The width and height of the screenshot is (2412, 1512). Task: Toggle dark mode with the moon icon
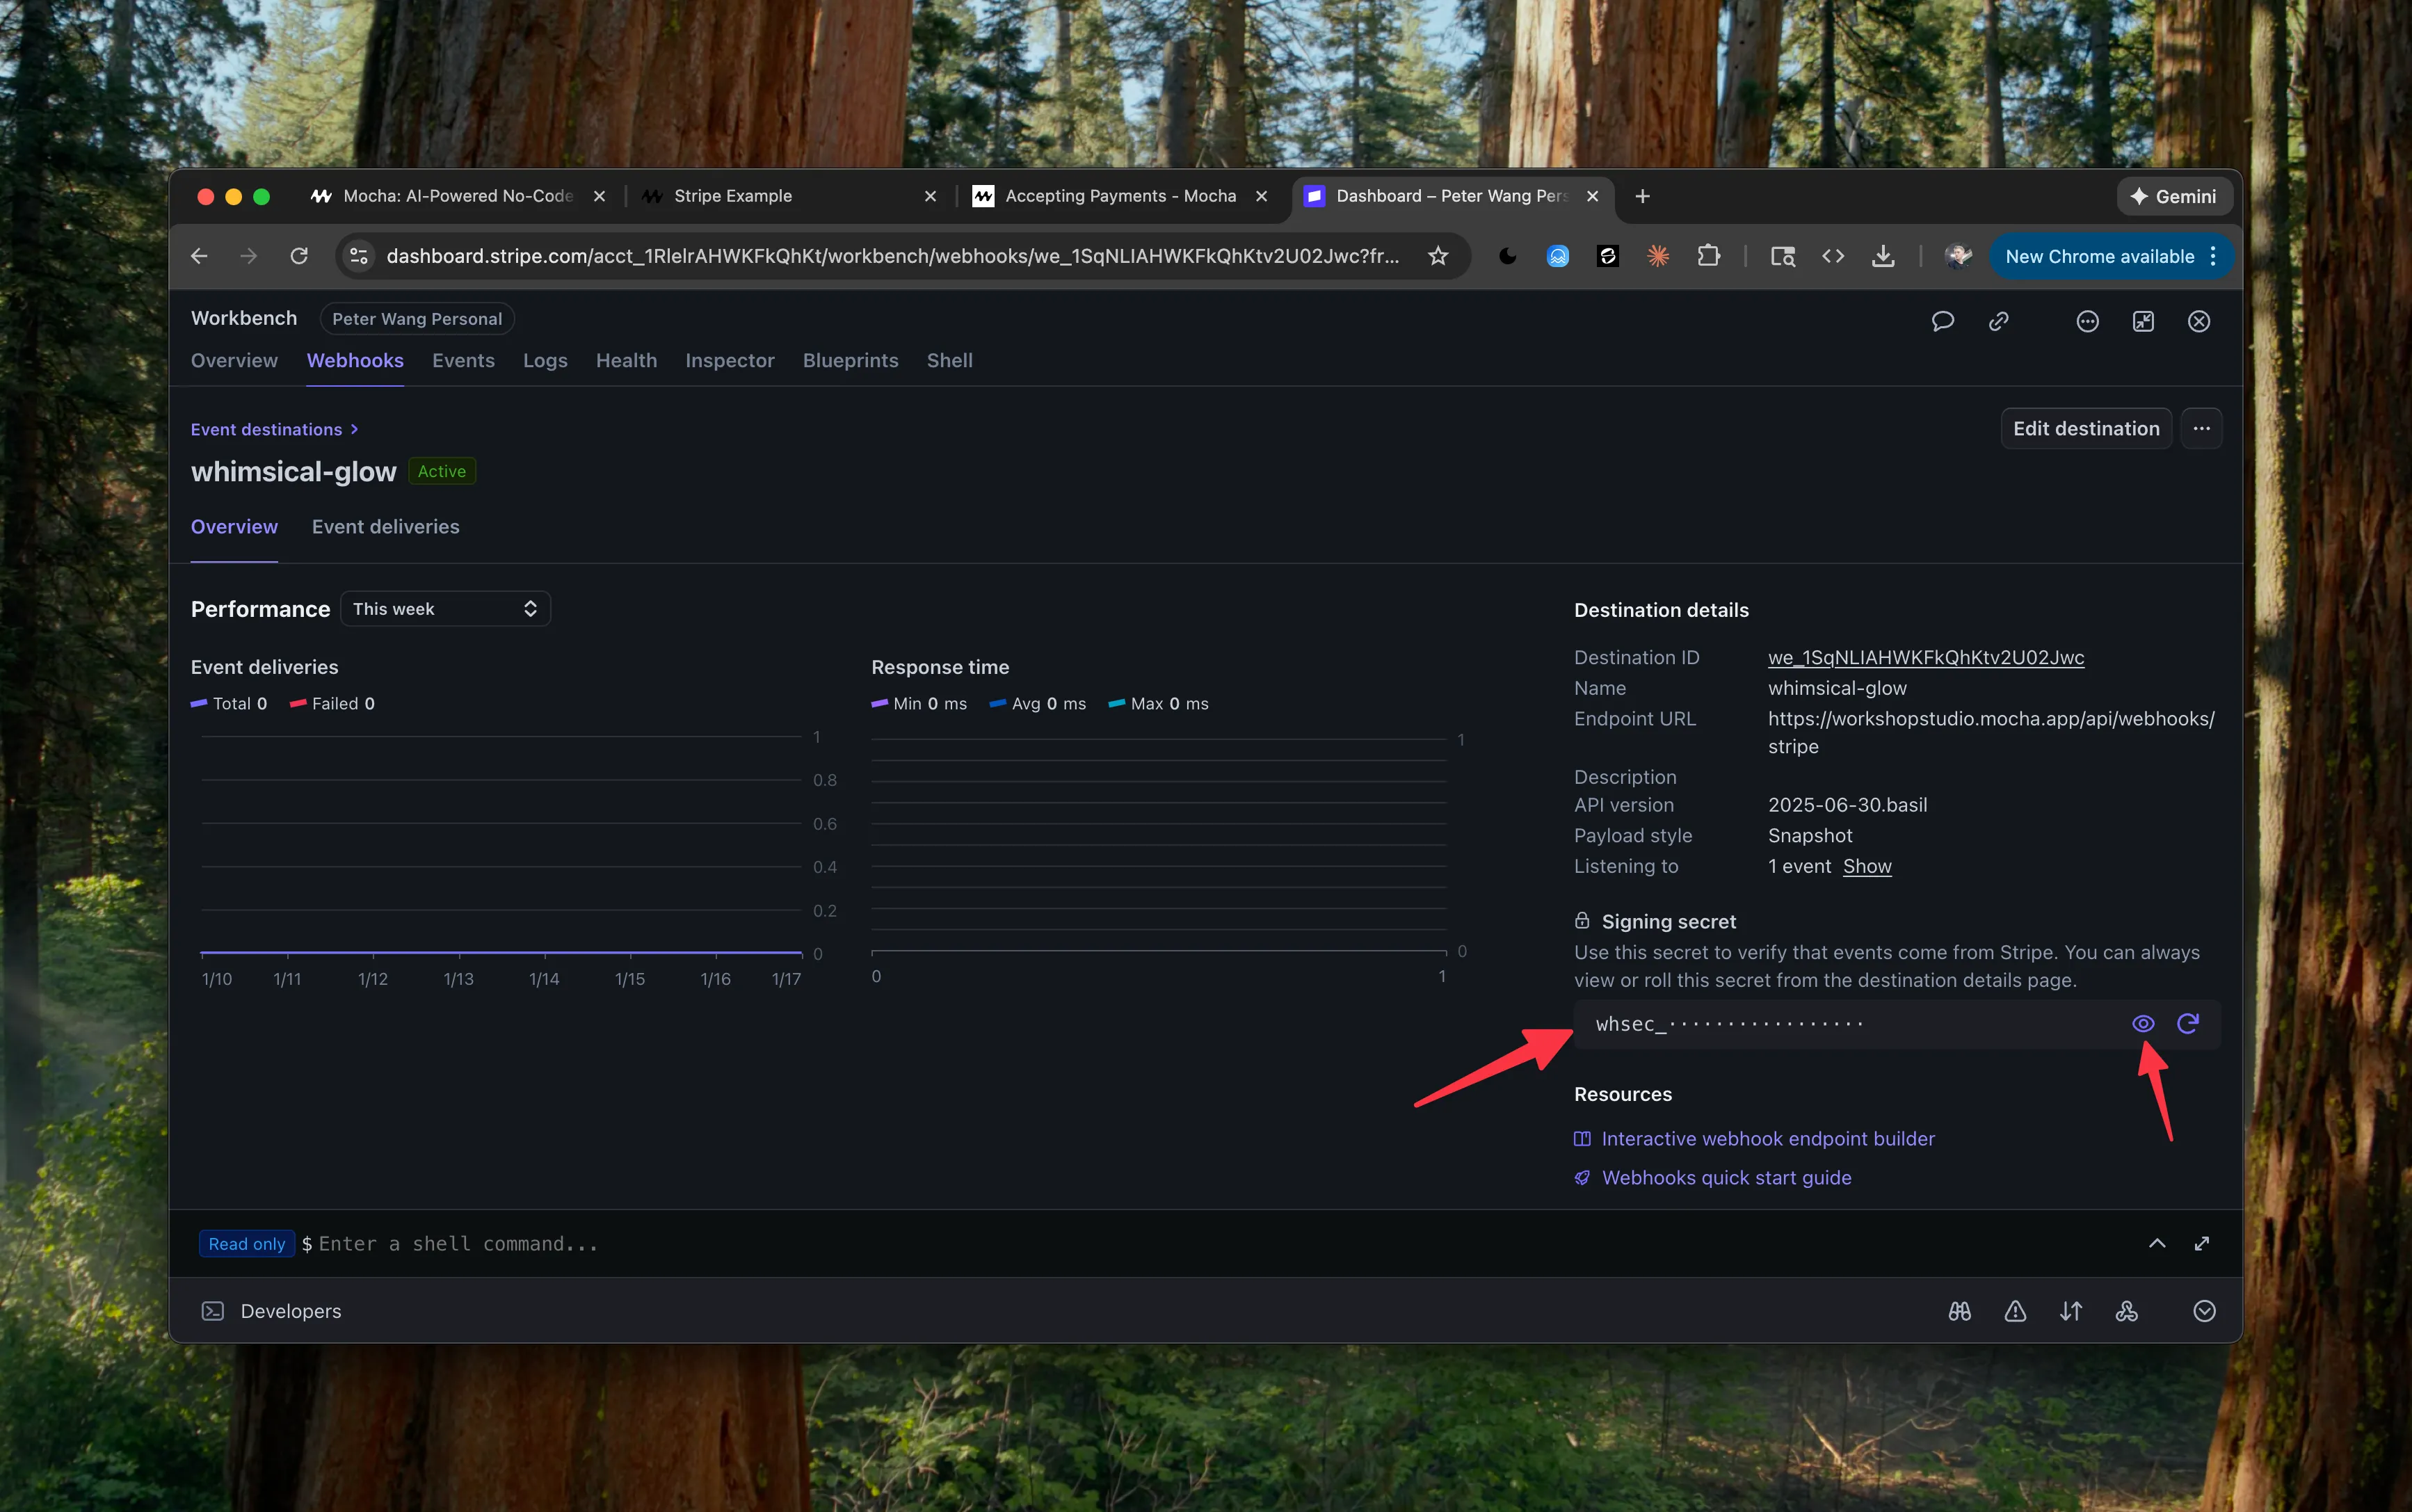click(x=1506, y=256)
